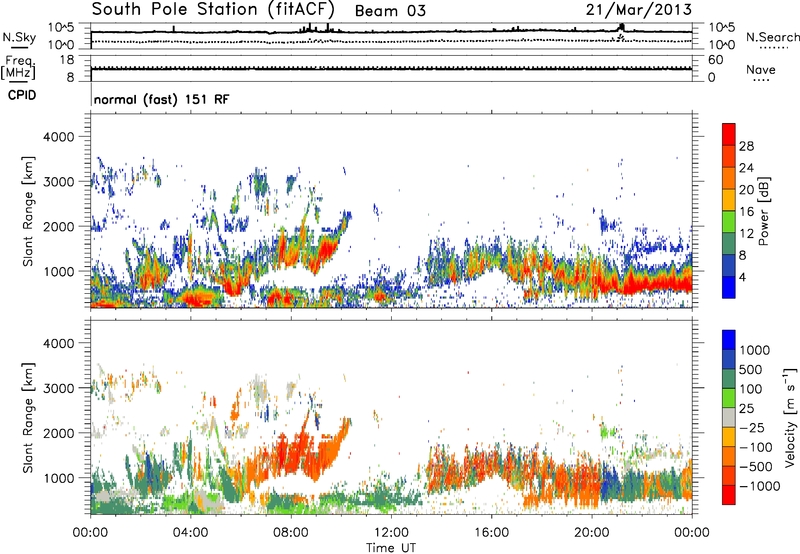This screenshot has height=554, width=800.
Task: Click the '20' label on power scale
Action: click(746, 190)
